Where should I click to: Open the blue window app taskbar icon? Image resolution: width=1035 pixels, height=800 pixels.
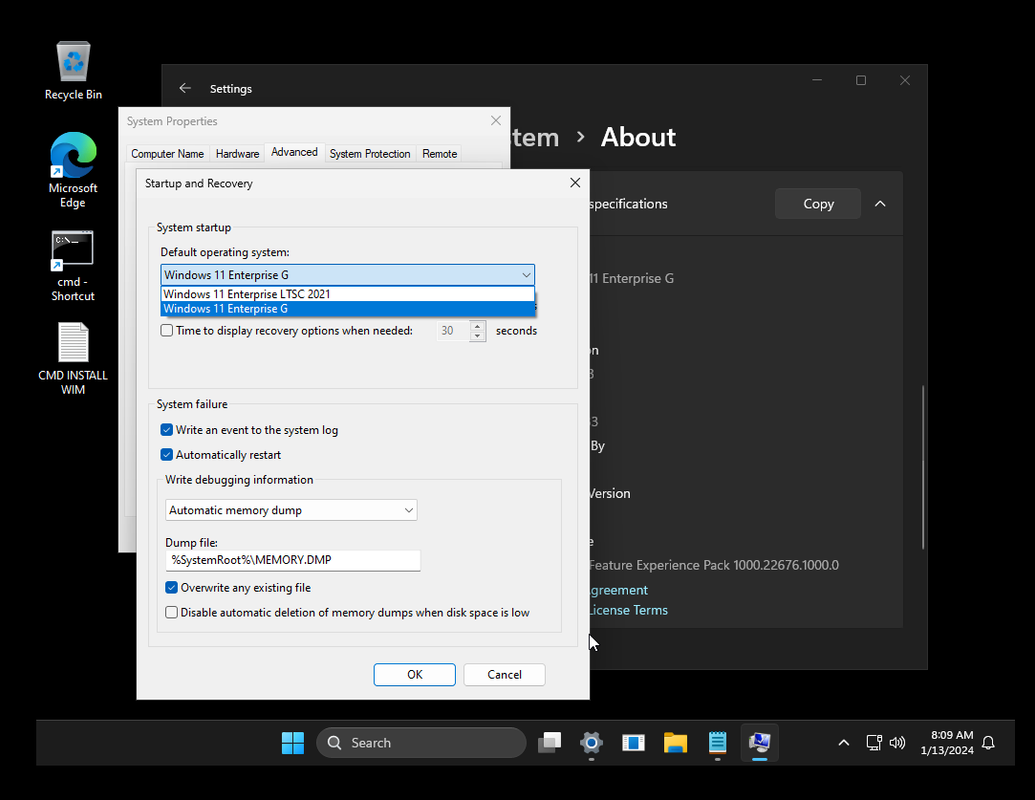[633, 743]
